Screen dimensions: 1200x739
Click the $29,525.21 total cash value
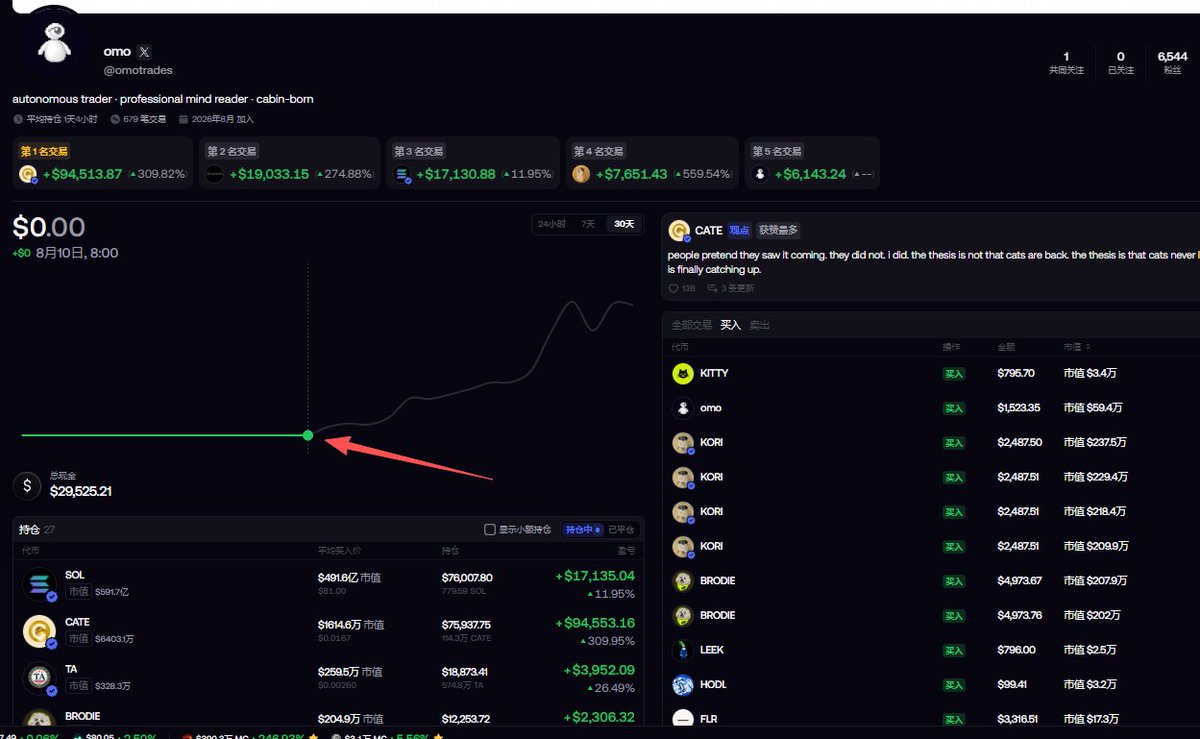(x=81, y=492)
